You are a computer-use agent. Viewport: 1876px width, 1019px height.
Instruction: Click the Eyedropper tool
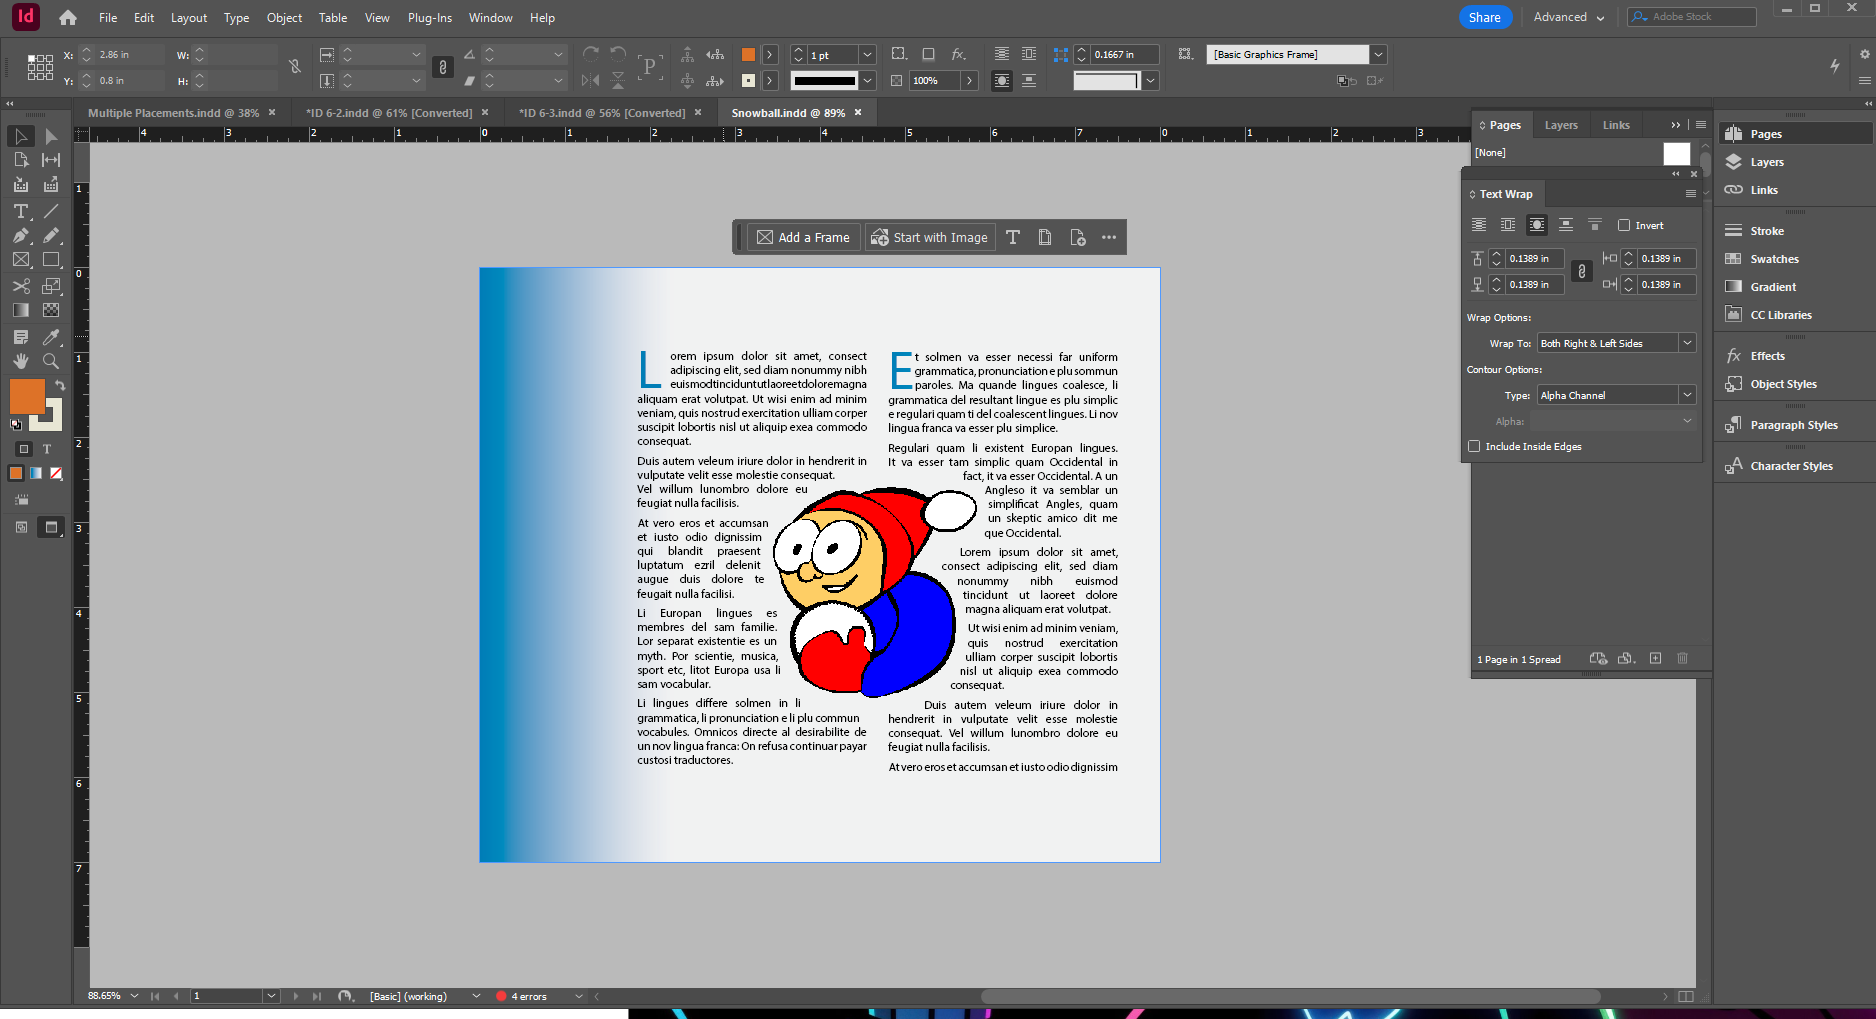pos(51,337)
